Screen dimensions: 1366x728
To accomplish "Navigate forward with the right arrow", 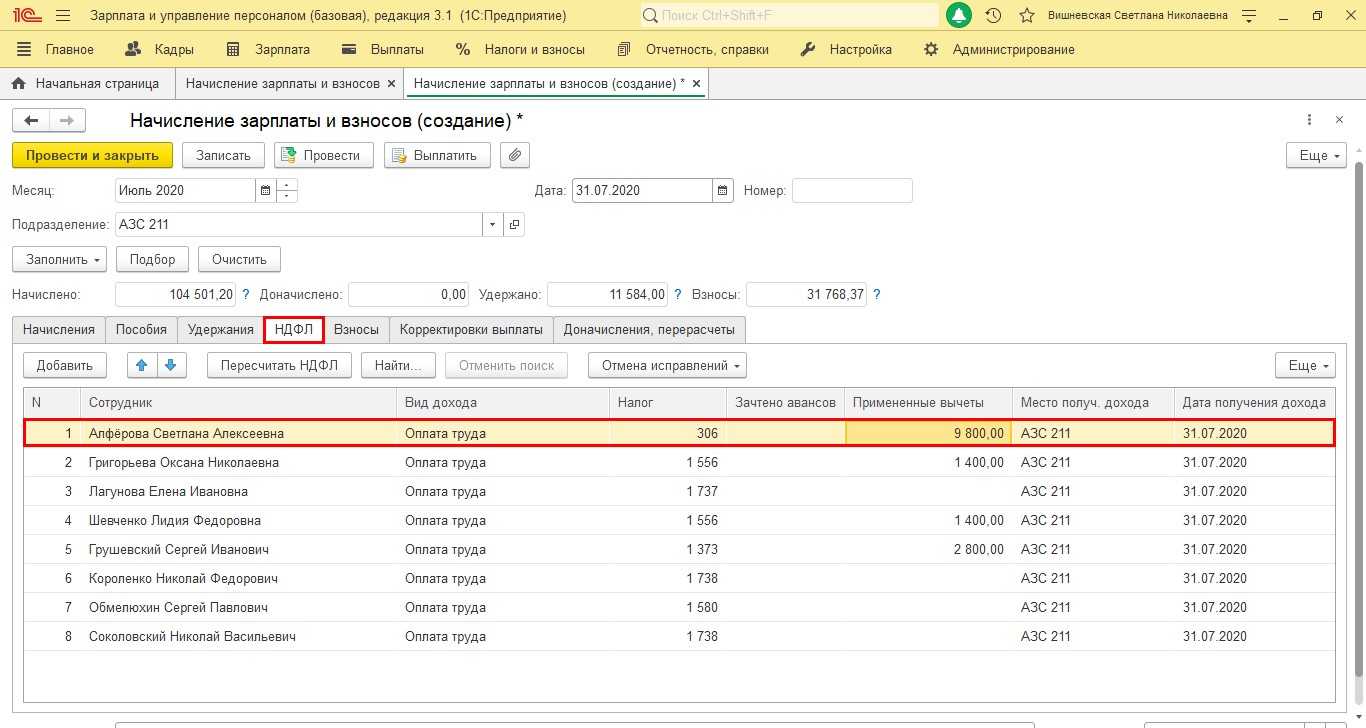I will [67, 121].
